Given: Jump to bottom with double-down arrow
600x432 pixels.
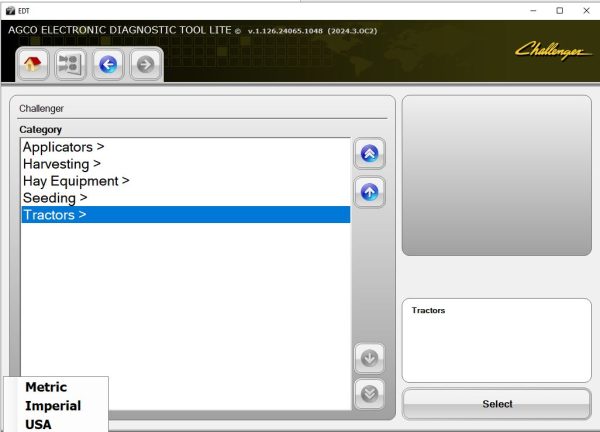Looking at the screenshot, I should (369, 394).
